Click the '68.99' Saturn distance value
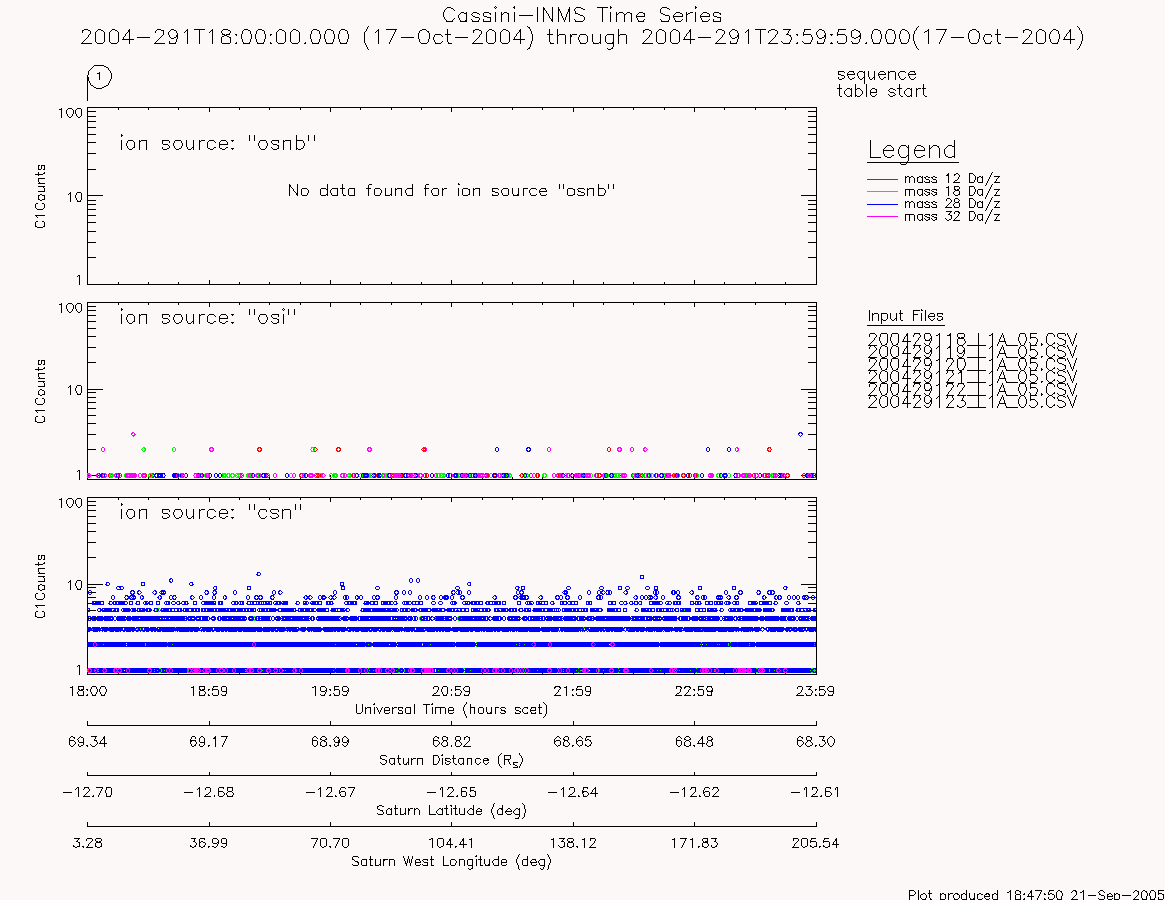Viewport: 1165px width, 900px height. pos(330,742)
